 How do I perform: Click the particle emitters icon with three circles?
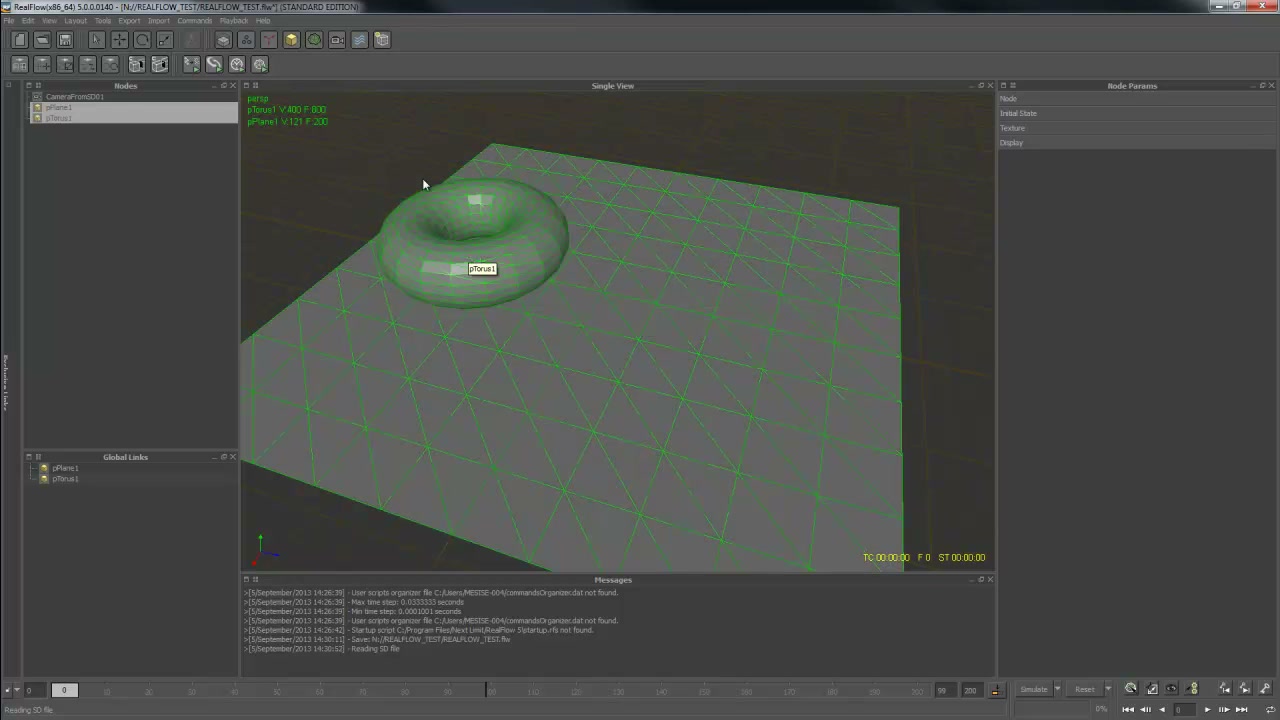[246, 40]
